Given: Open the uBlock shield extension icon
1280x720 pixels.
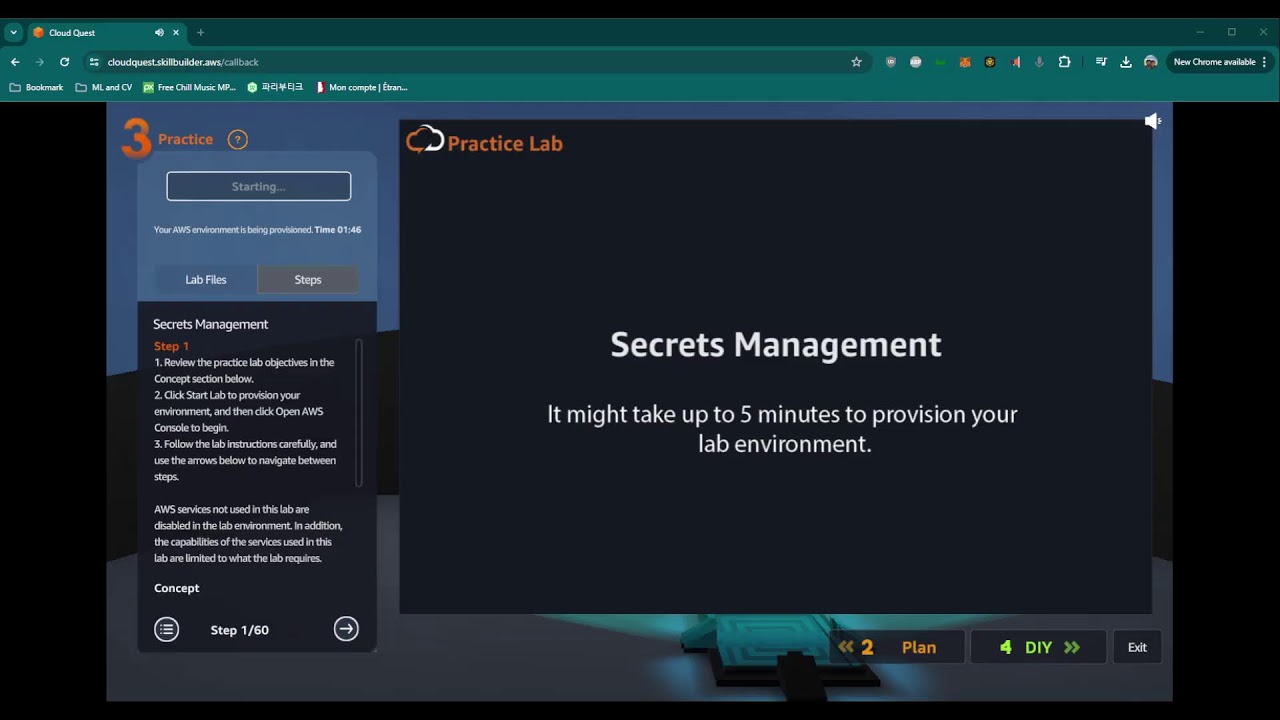Looking at the screenshot, I should pos(891,62).
